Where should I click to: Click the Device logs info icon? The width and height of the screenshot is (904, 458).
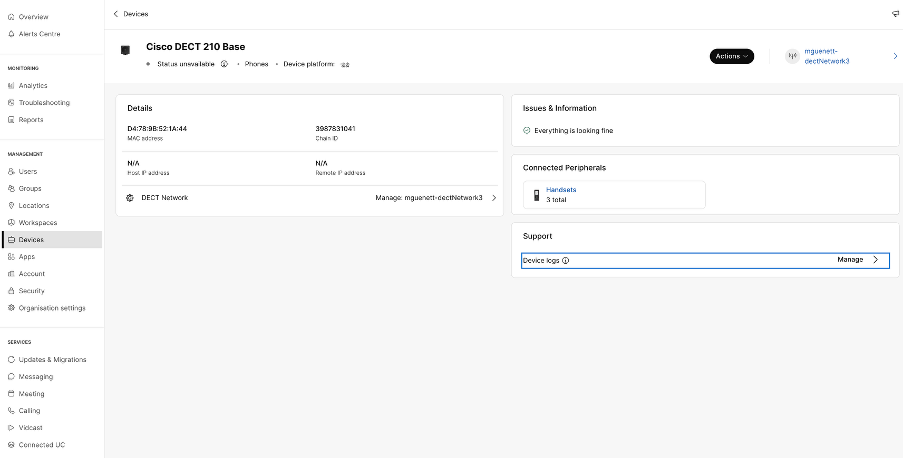(566, 261)
